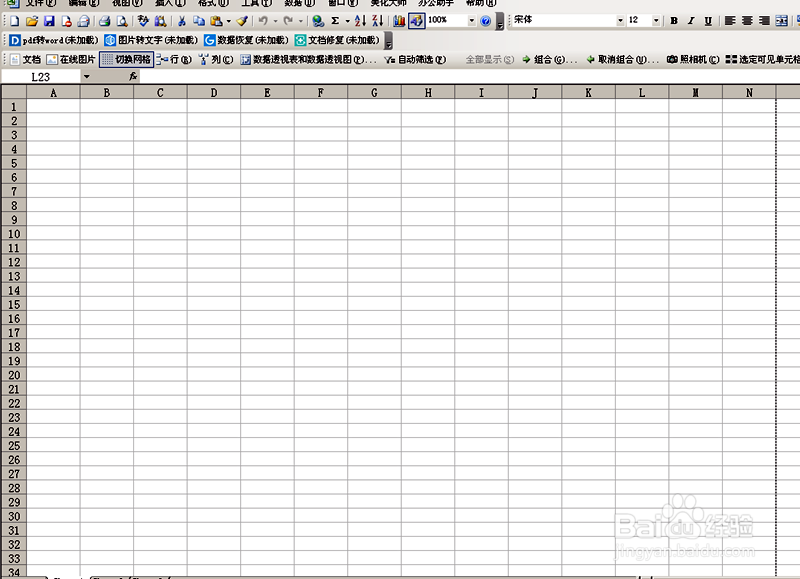Save the workbook with floppy disk icon
Screen dimensions: 800x579
click(49, 21)
